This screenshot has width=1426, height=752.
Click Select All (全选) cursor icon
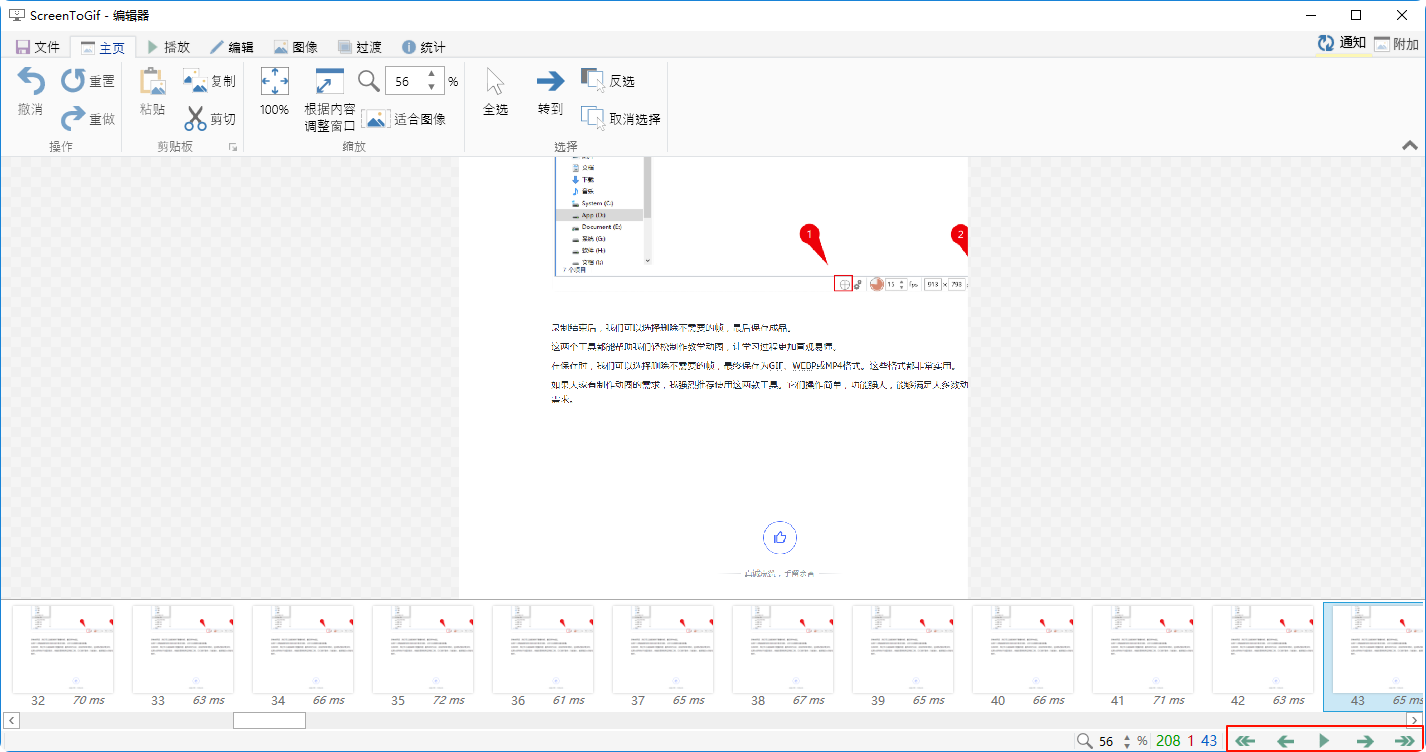tap(495, 82)
